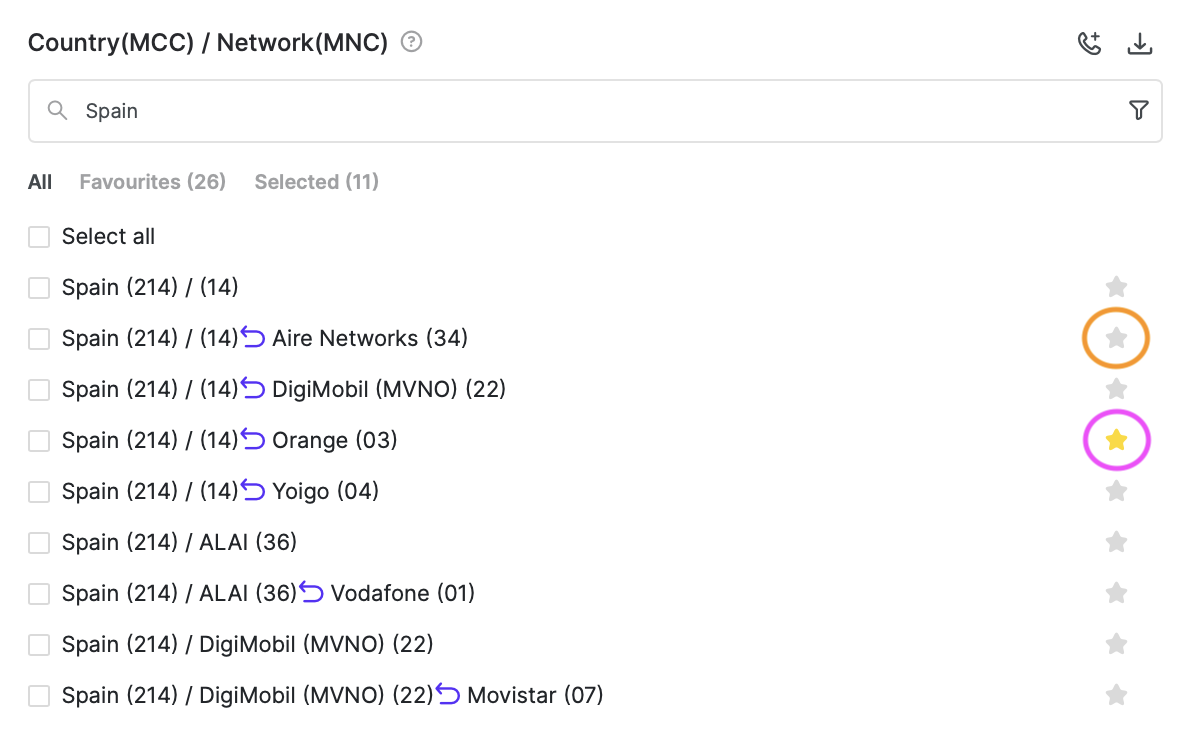Image resolution: width=1188 pixels, height=740 pixels.
Task: Switch to the Favourites (26) tab
Action: click(x=153, y=182)
